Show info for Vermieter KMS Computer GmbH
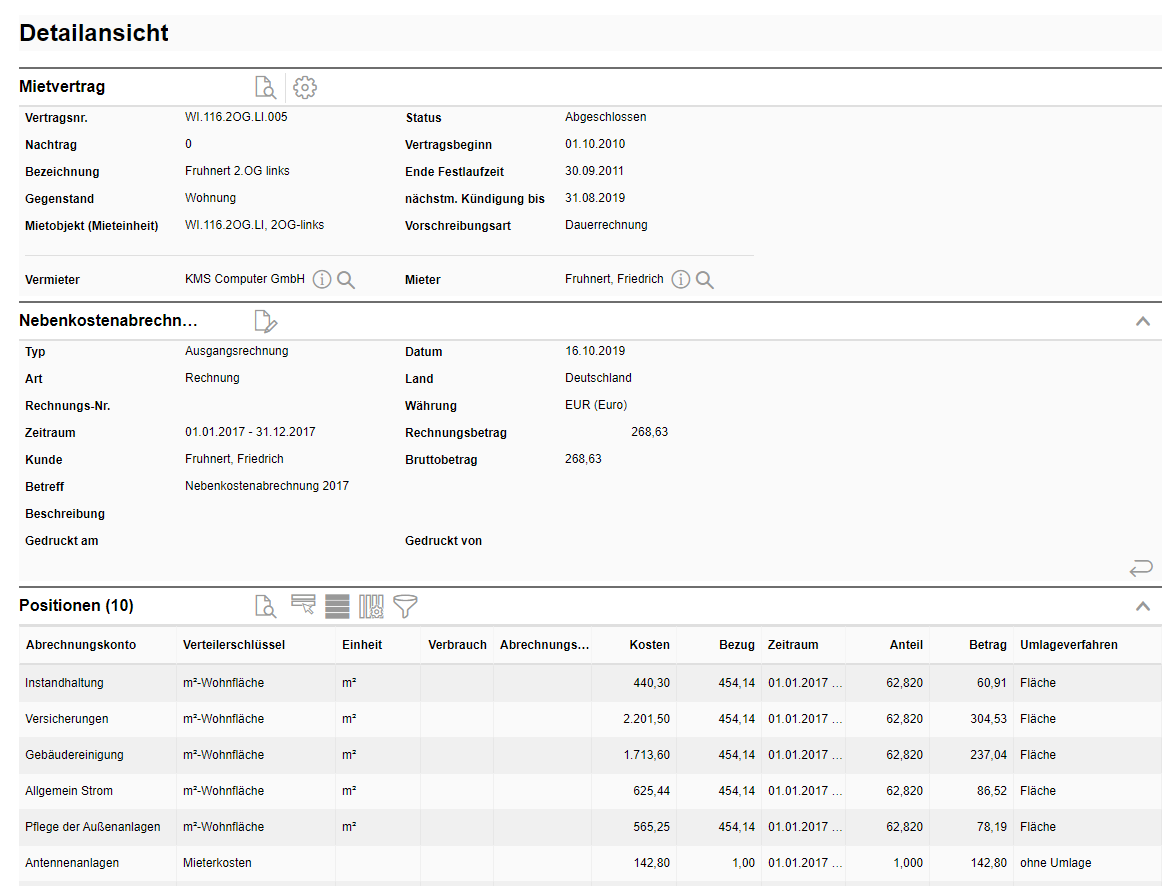 click(322, 280)
